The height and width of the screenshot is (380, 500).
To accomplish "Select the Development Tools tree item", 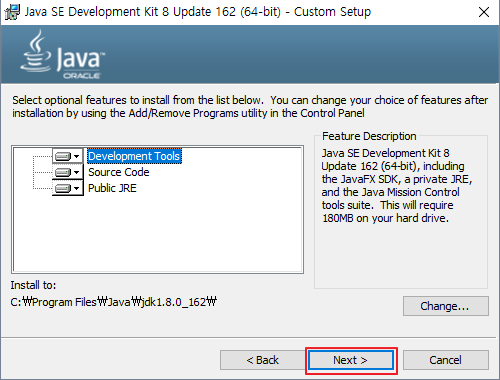I will (x=134, y=156).
